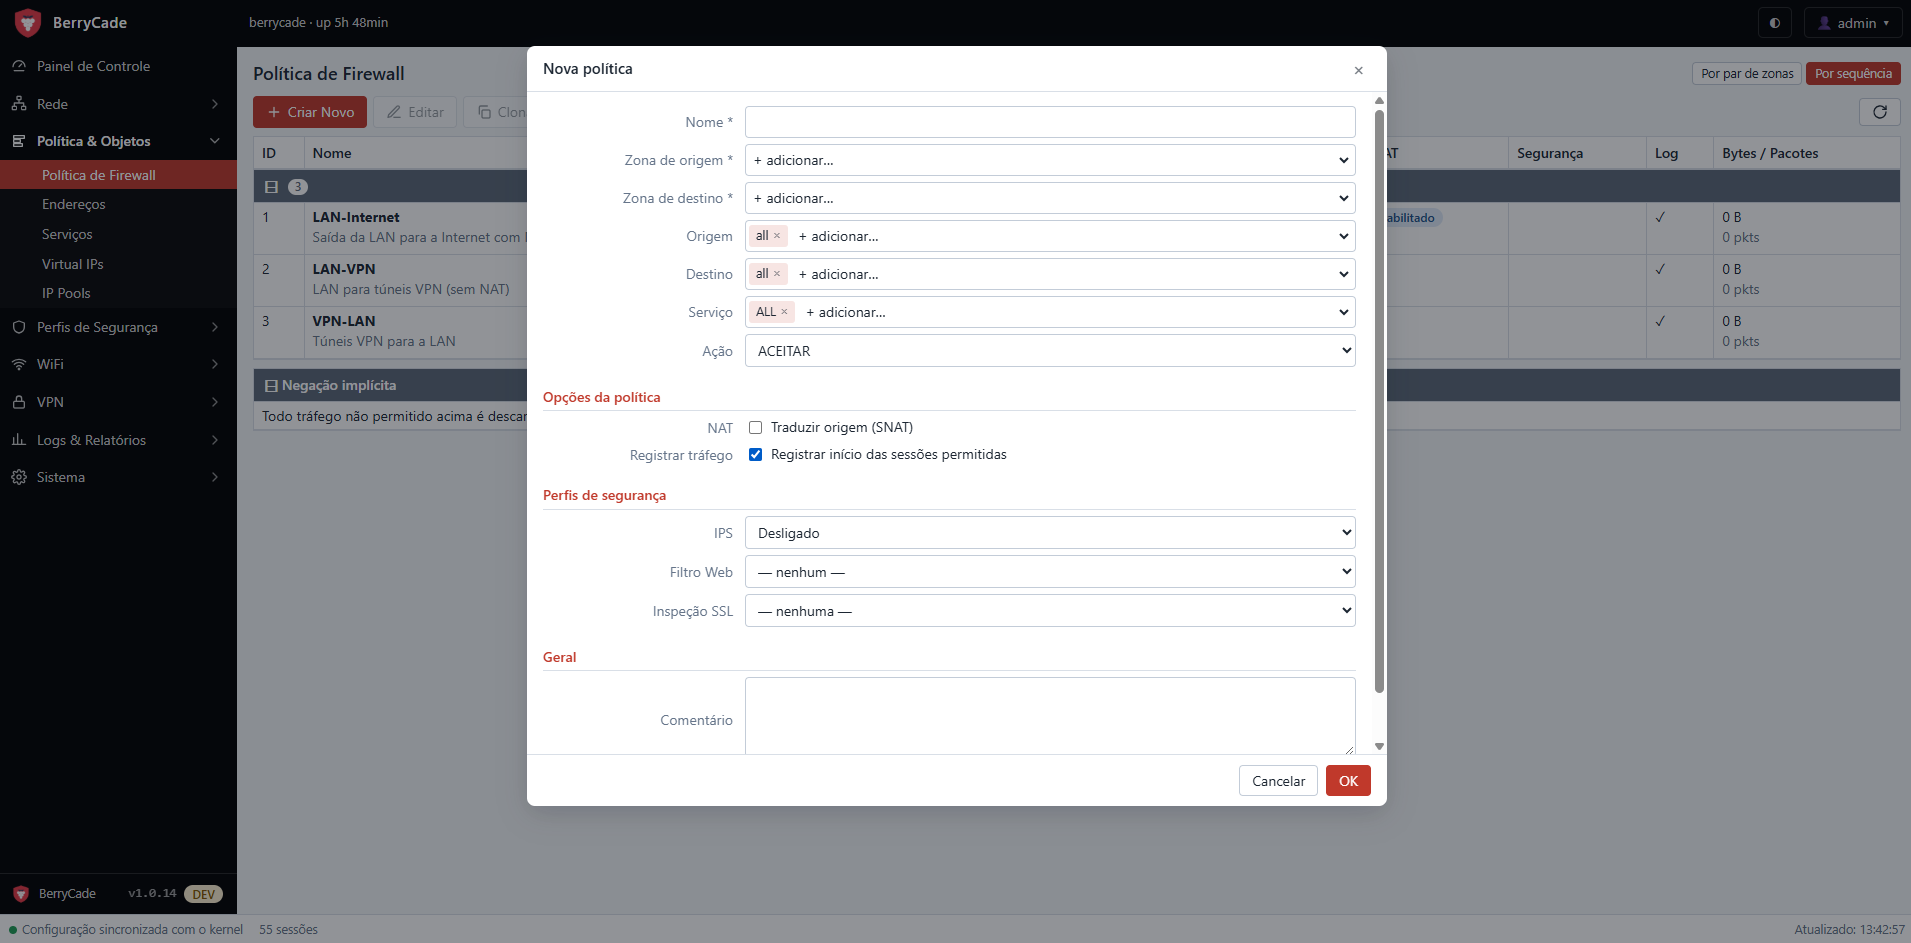The height and width of the screenshot is (943, 1911).
Task: Collapse Política & Objetos menu chevron
Action: tap(215, 141)
